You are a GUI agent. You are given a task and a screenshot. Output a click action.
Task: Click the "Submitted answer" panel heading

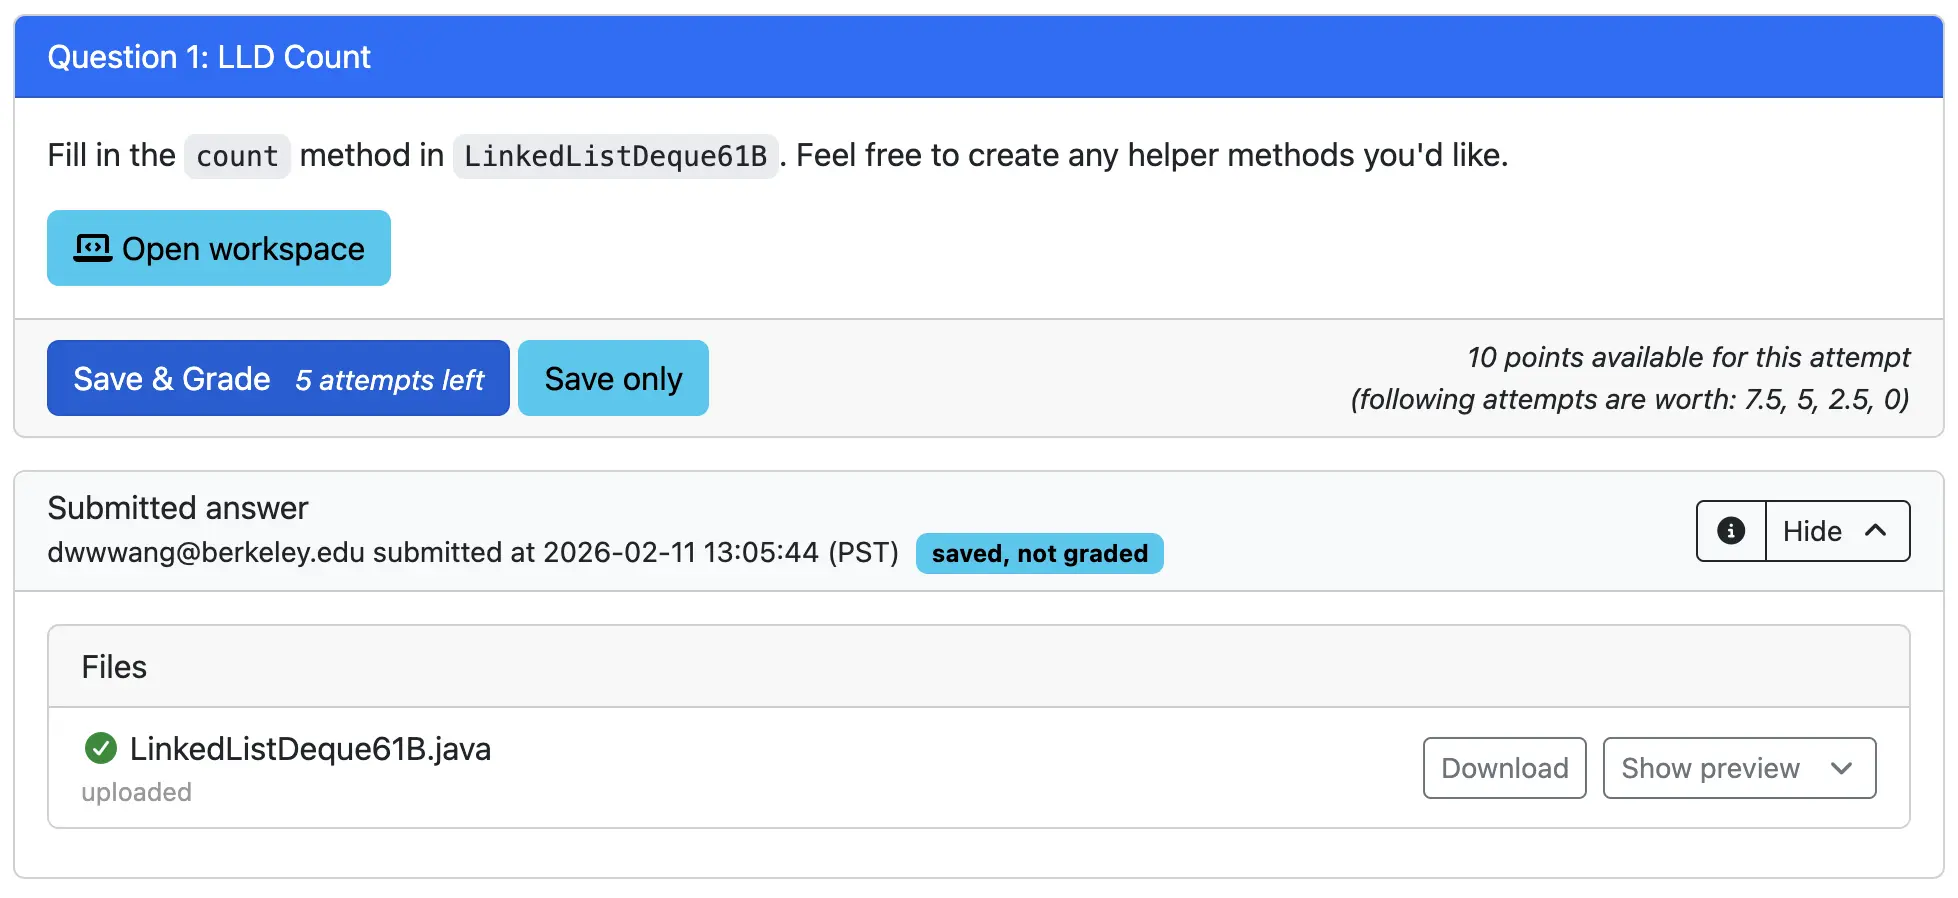click(178, 508)
